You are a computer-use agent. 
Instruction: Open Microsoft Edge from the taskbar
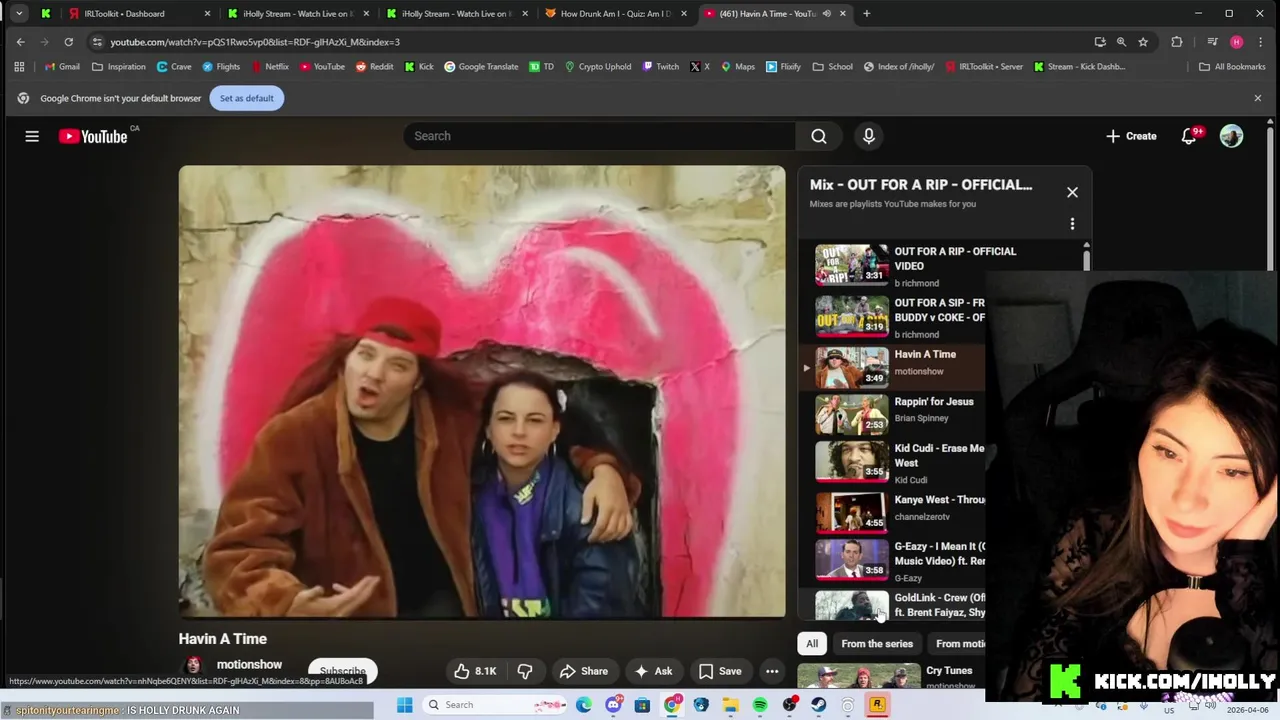pyautogui.click(x=584, y=705)
